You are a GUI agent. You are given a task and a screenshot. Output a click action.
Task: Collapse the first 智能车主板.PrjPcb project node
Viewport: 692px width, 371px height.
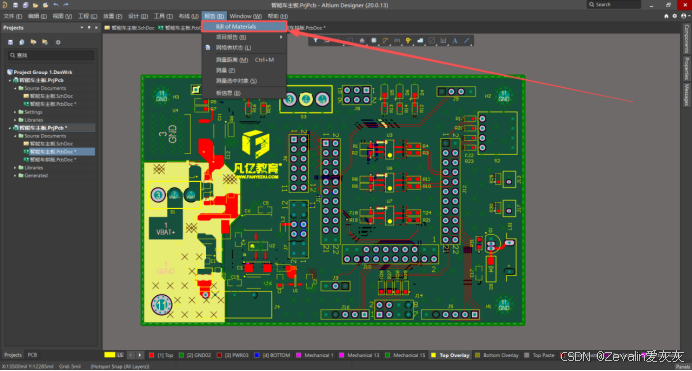click(x=10, y=80)
